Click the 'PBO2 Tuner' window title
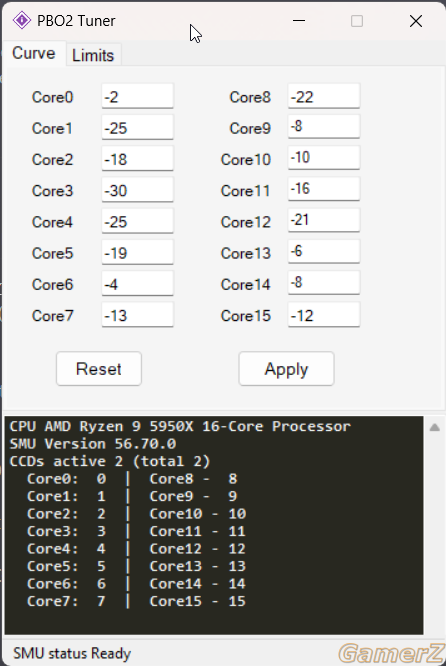Image resolution: width=446 pixels, height=666 pixels. (x=76, y=20)
